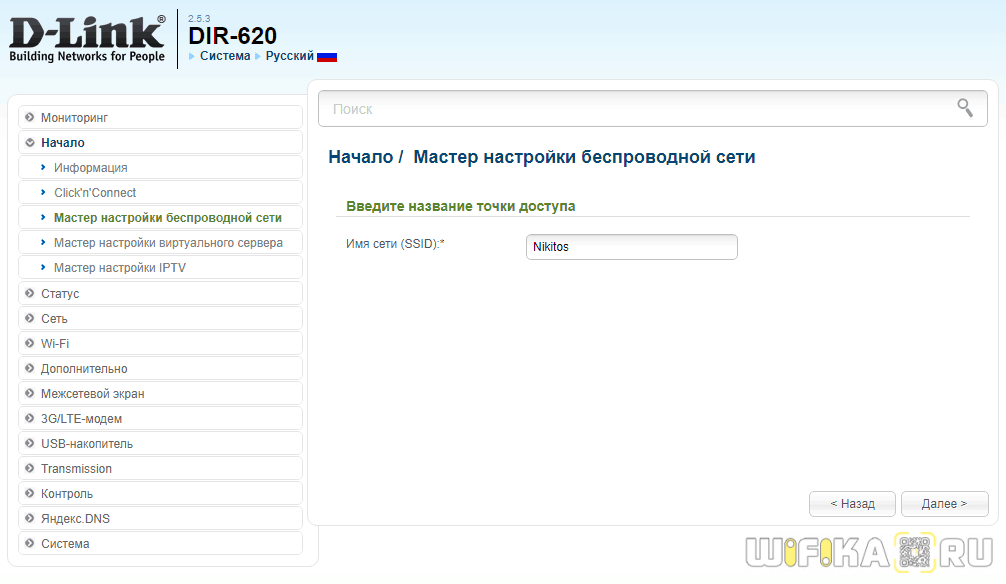The width and height of the screenshot is (1006, 584).
Task: Select the Начало menu item
Action: pyautogui.click(x=160, y=142)
